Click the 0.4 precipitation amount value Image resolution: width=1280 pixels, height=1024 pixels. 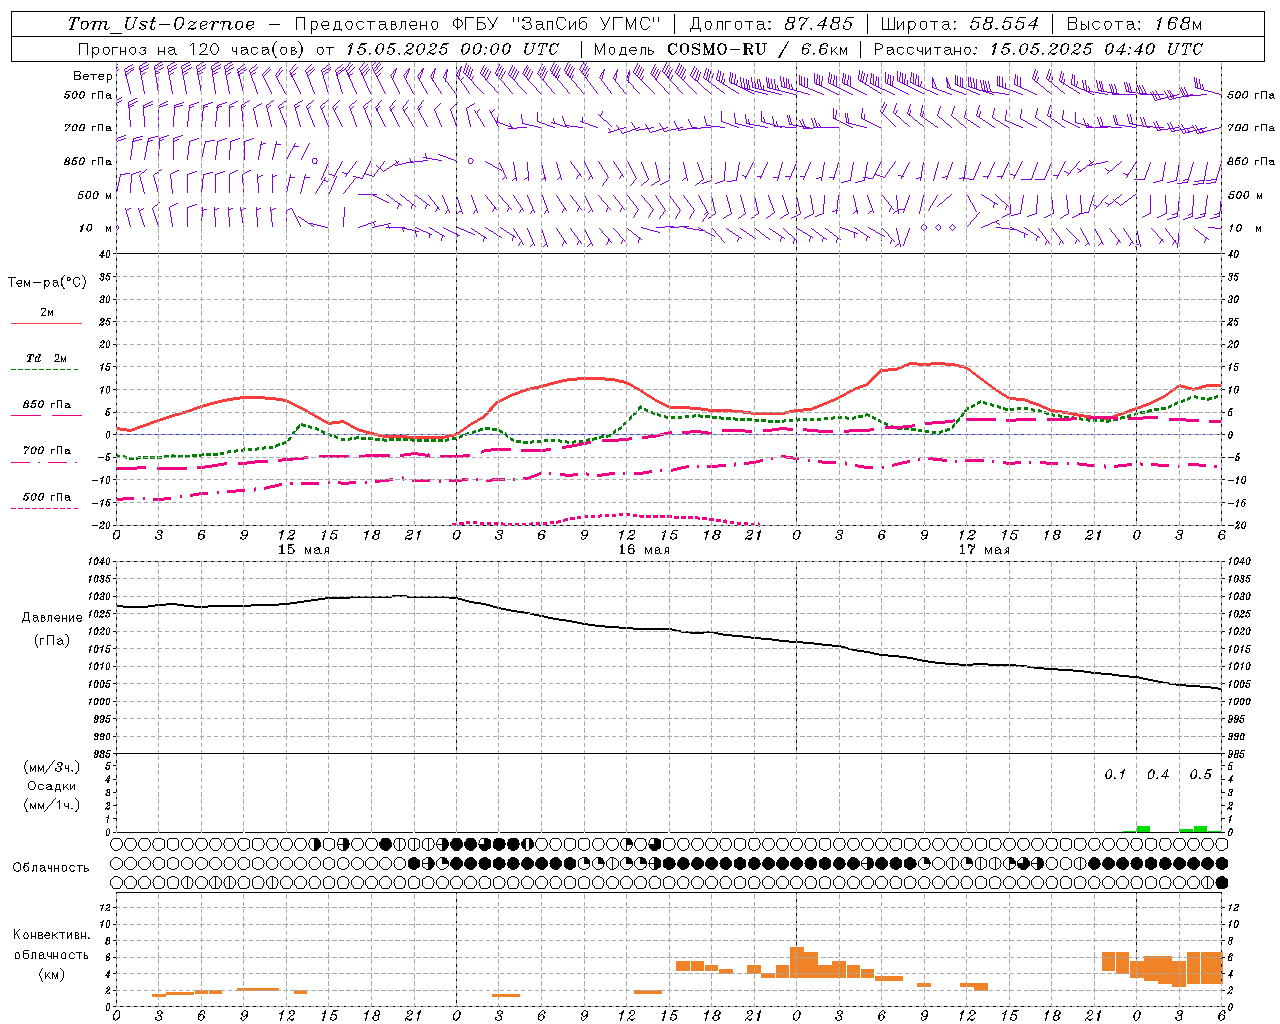coord(1158,775)
